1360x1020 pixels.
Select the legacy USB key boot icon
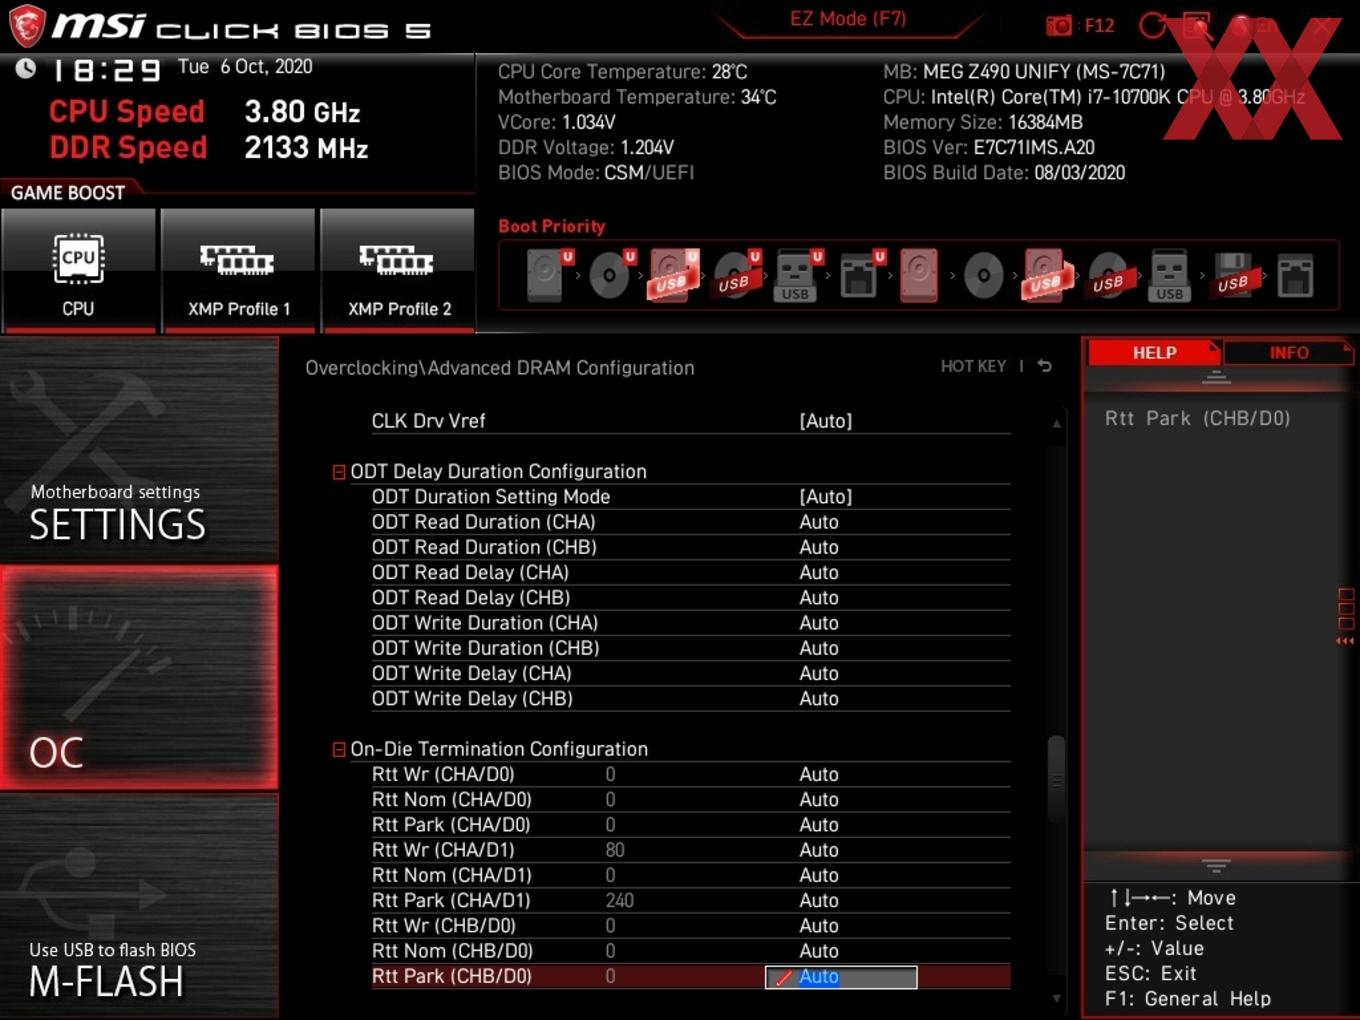point(1169,275)
